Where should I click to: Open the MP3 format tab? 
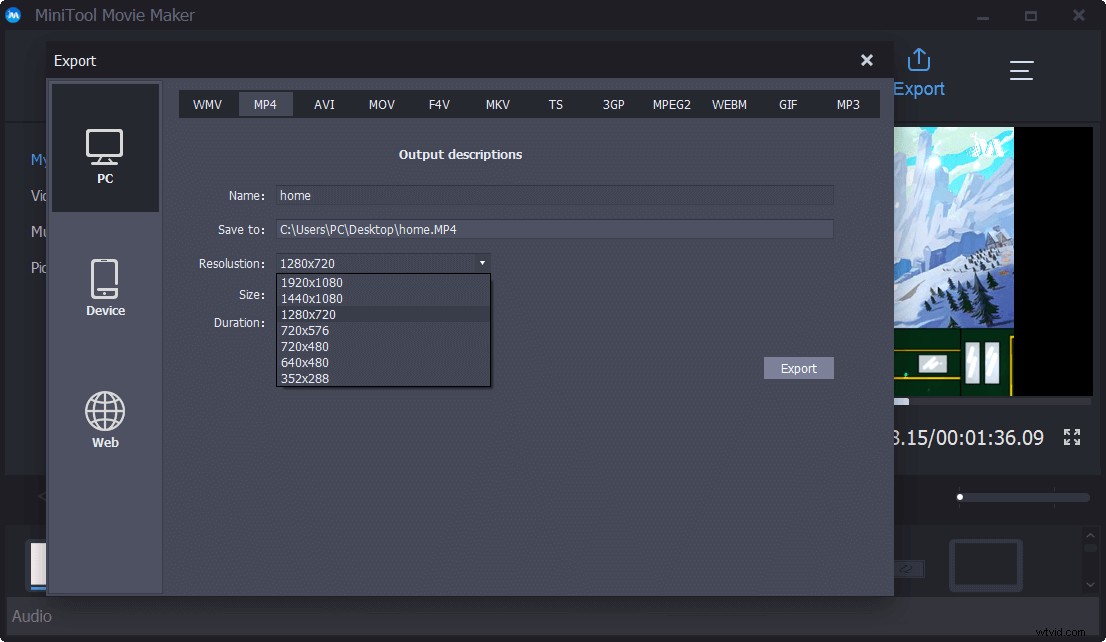(847, 103)
